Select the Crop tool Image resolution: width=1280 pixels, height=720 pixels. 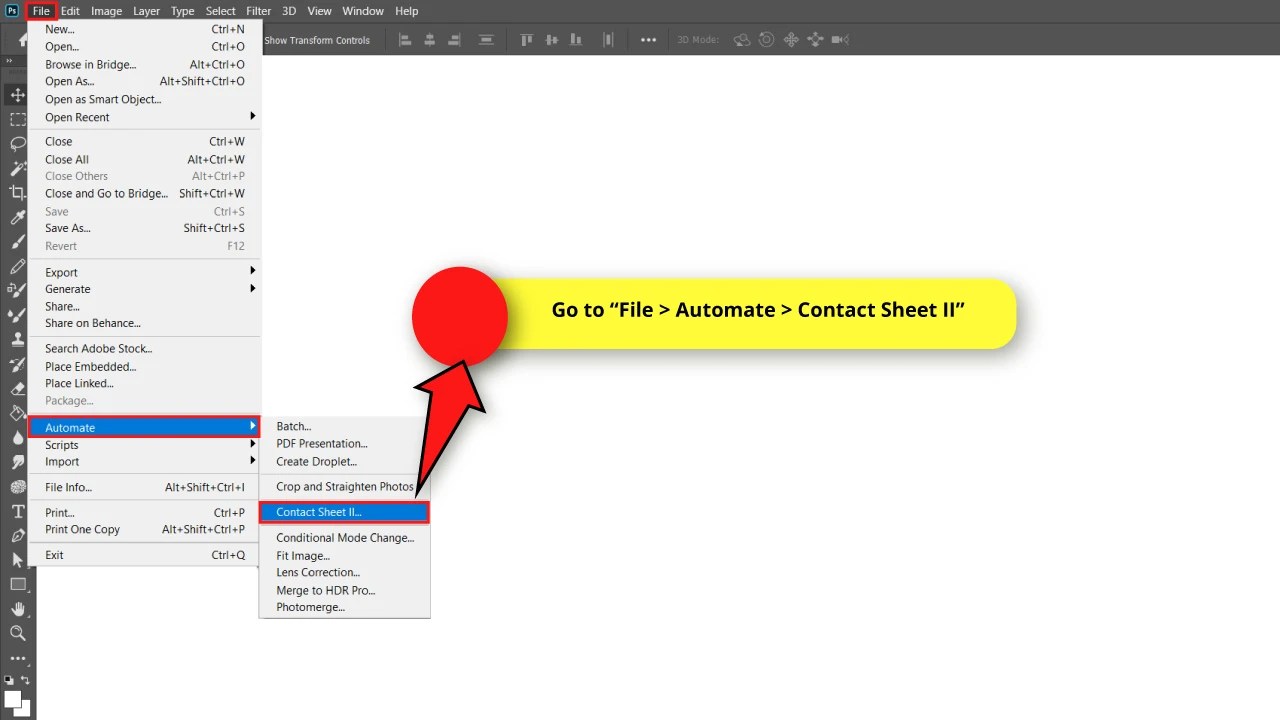tap(16, 190)
